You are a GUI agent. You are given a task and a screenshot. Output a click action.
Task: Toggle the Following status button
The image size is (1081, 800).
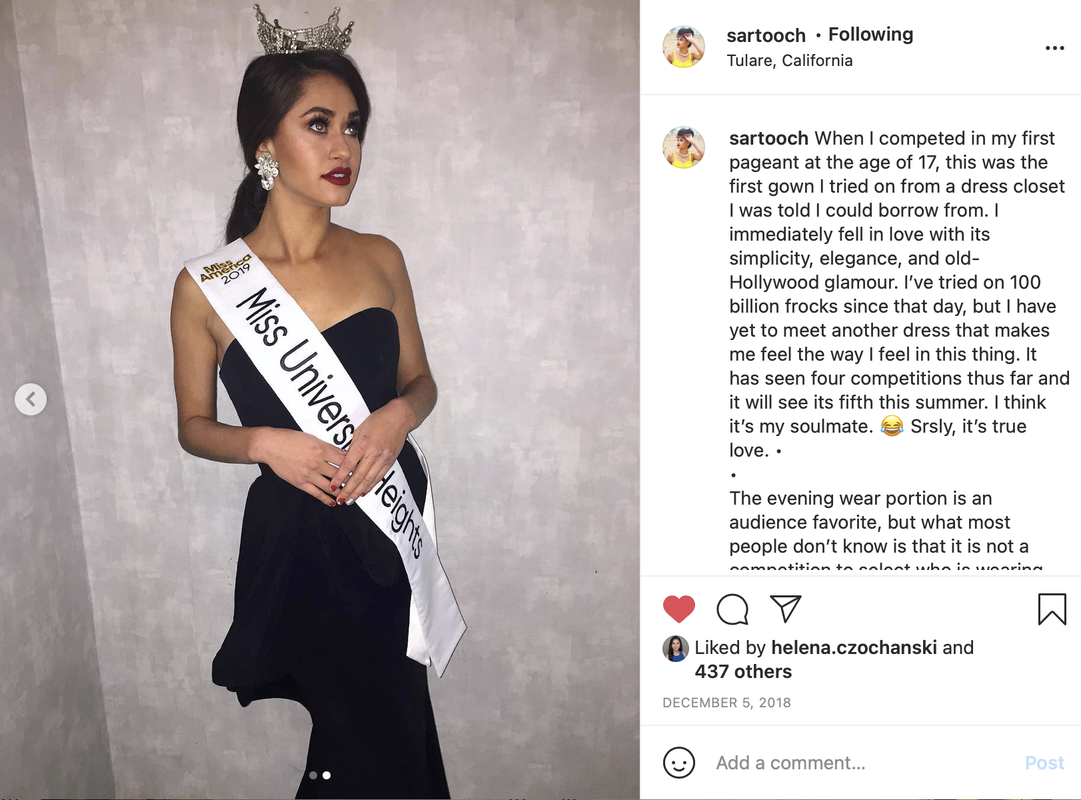click(870, 34)
